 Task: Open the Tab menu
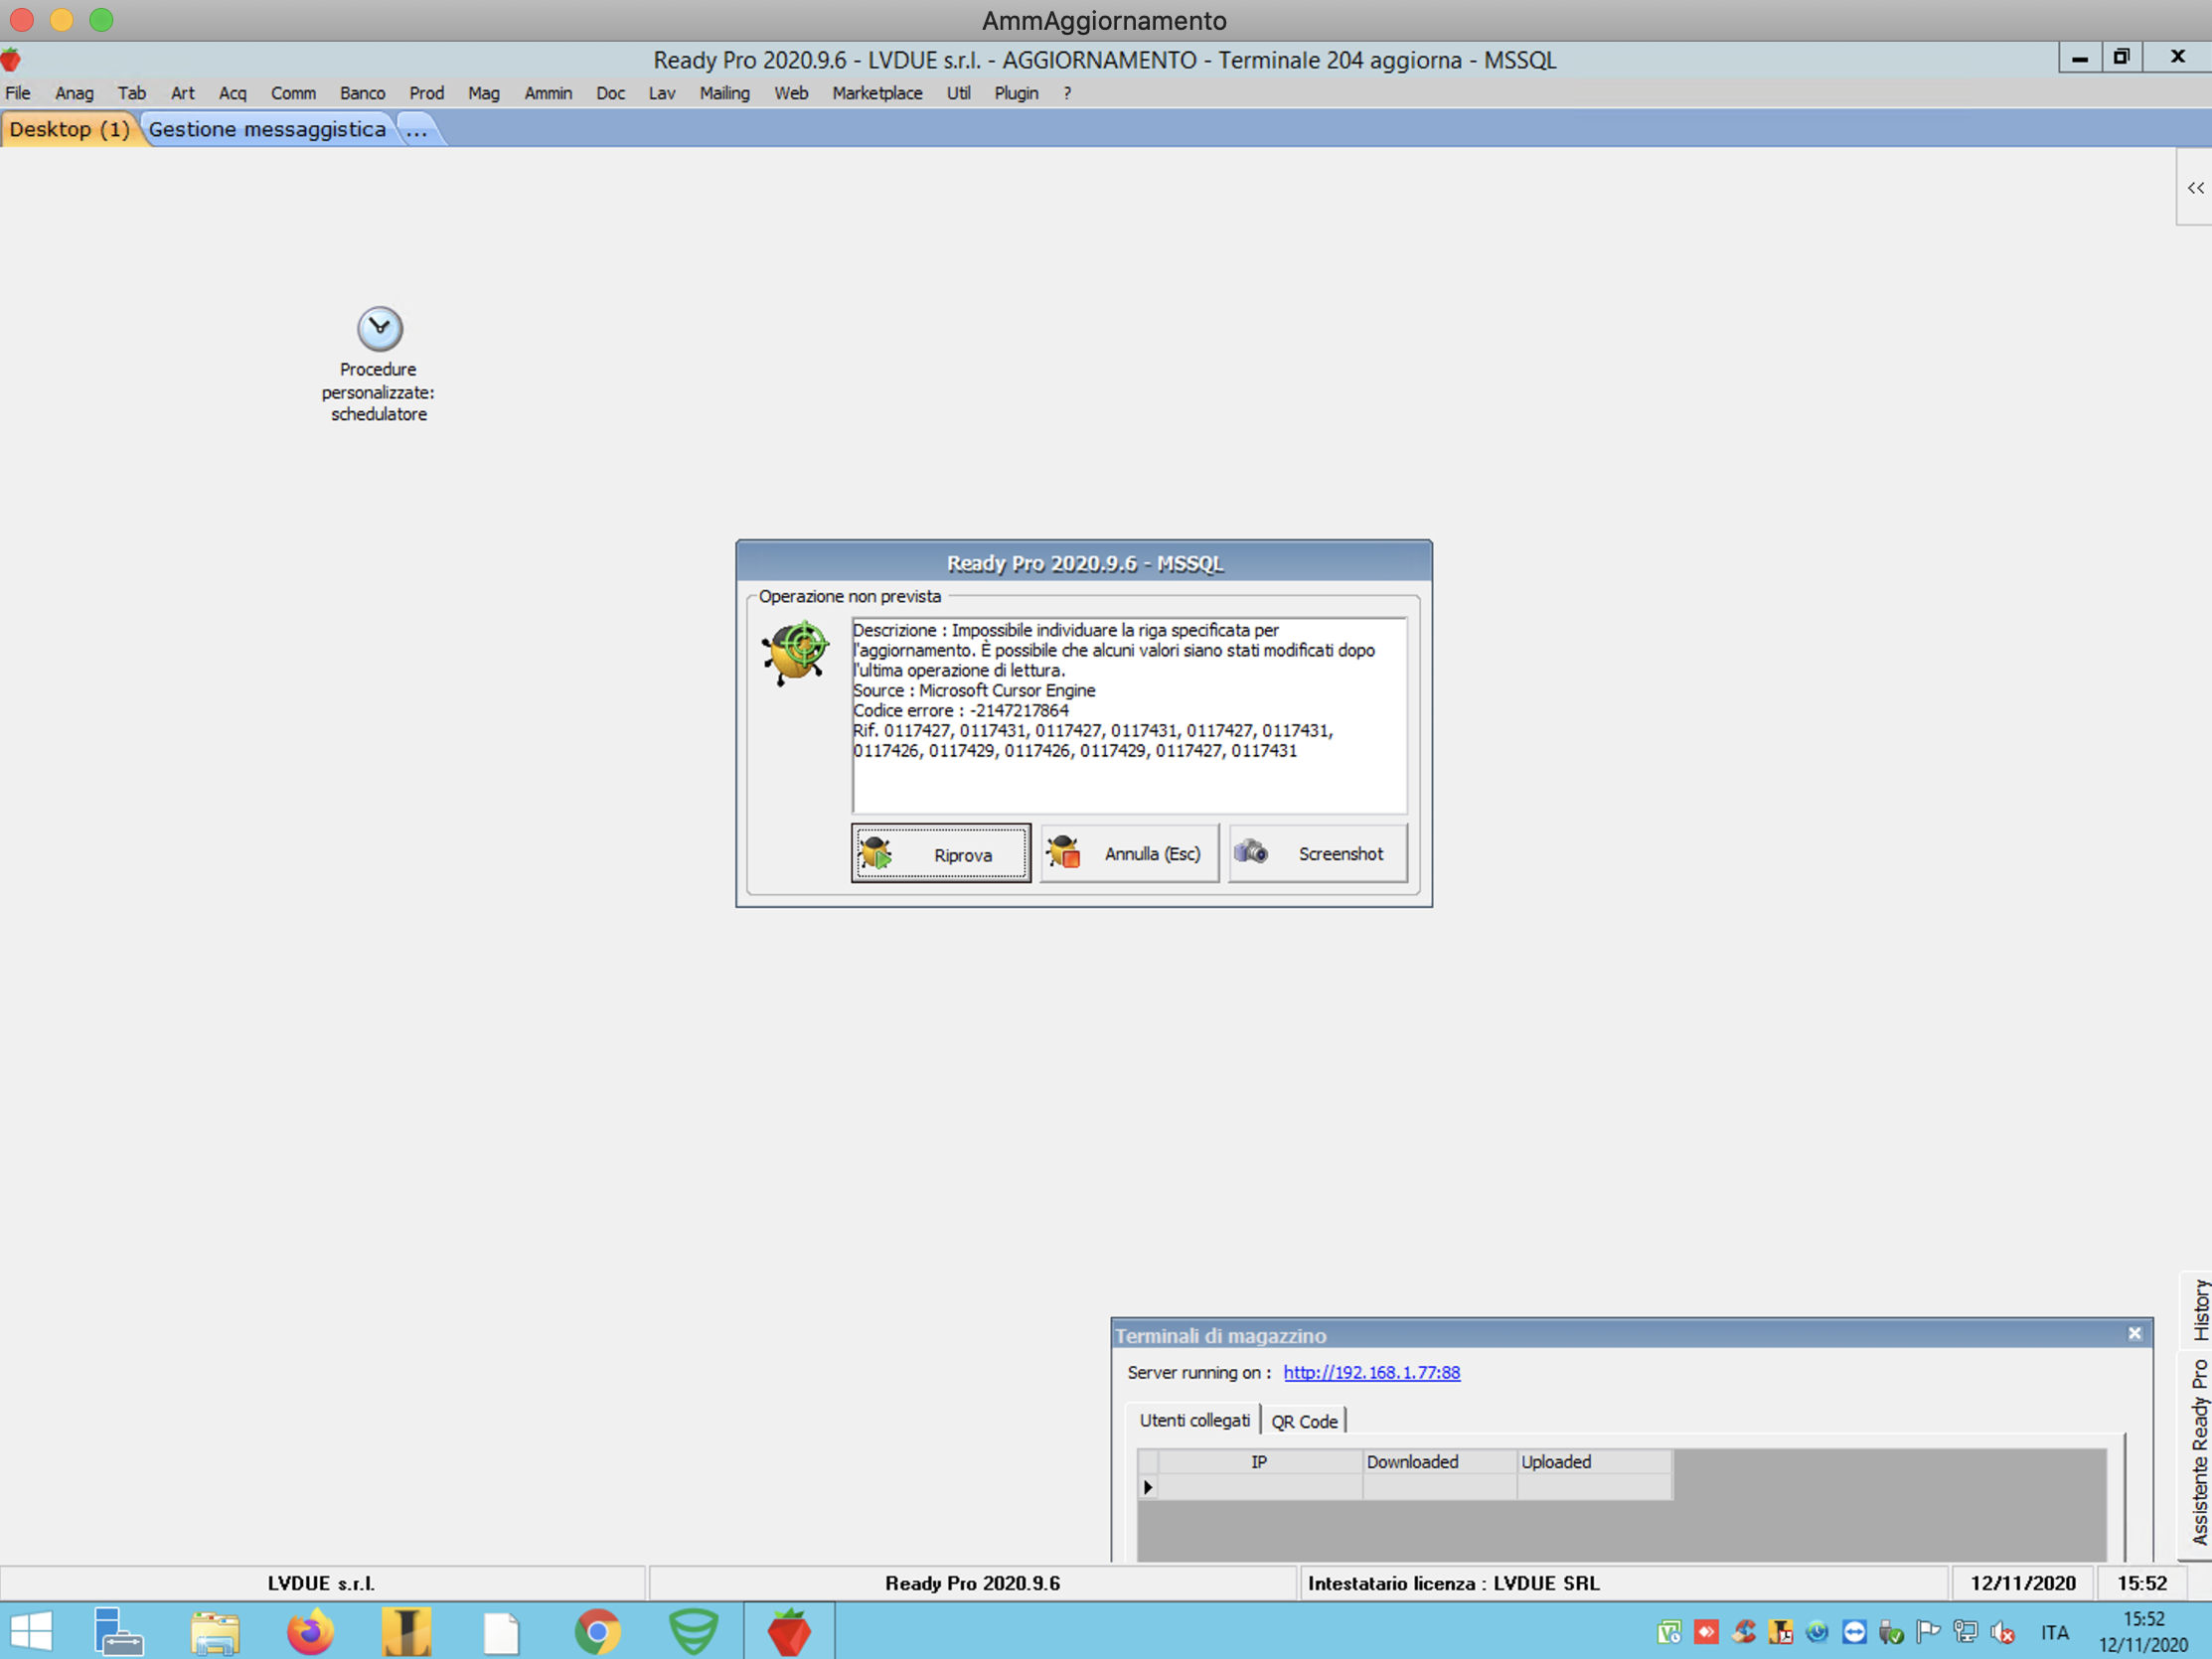pos(131,93)
